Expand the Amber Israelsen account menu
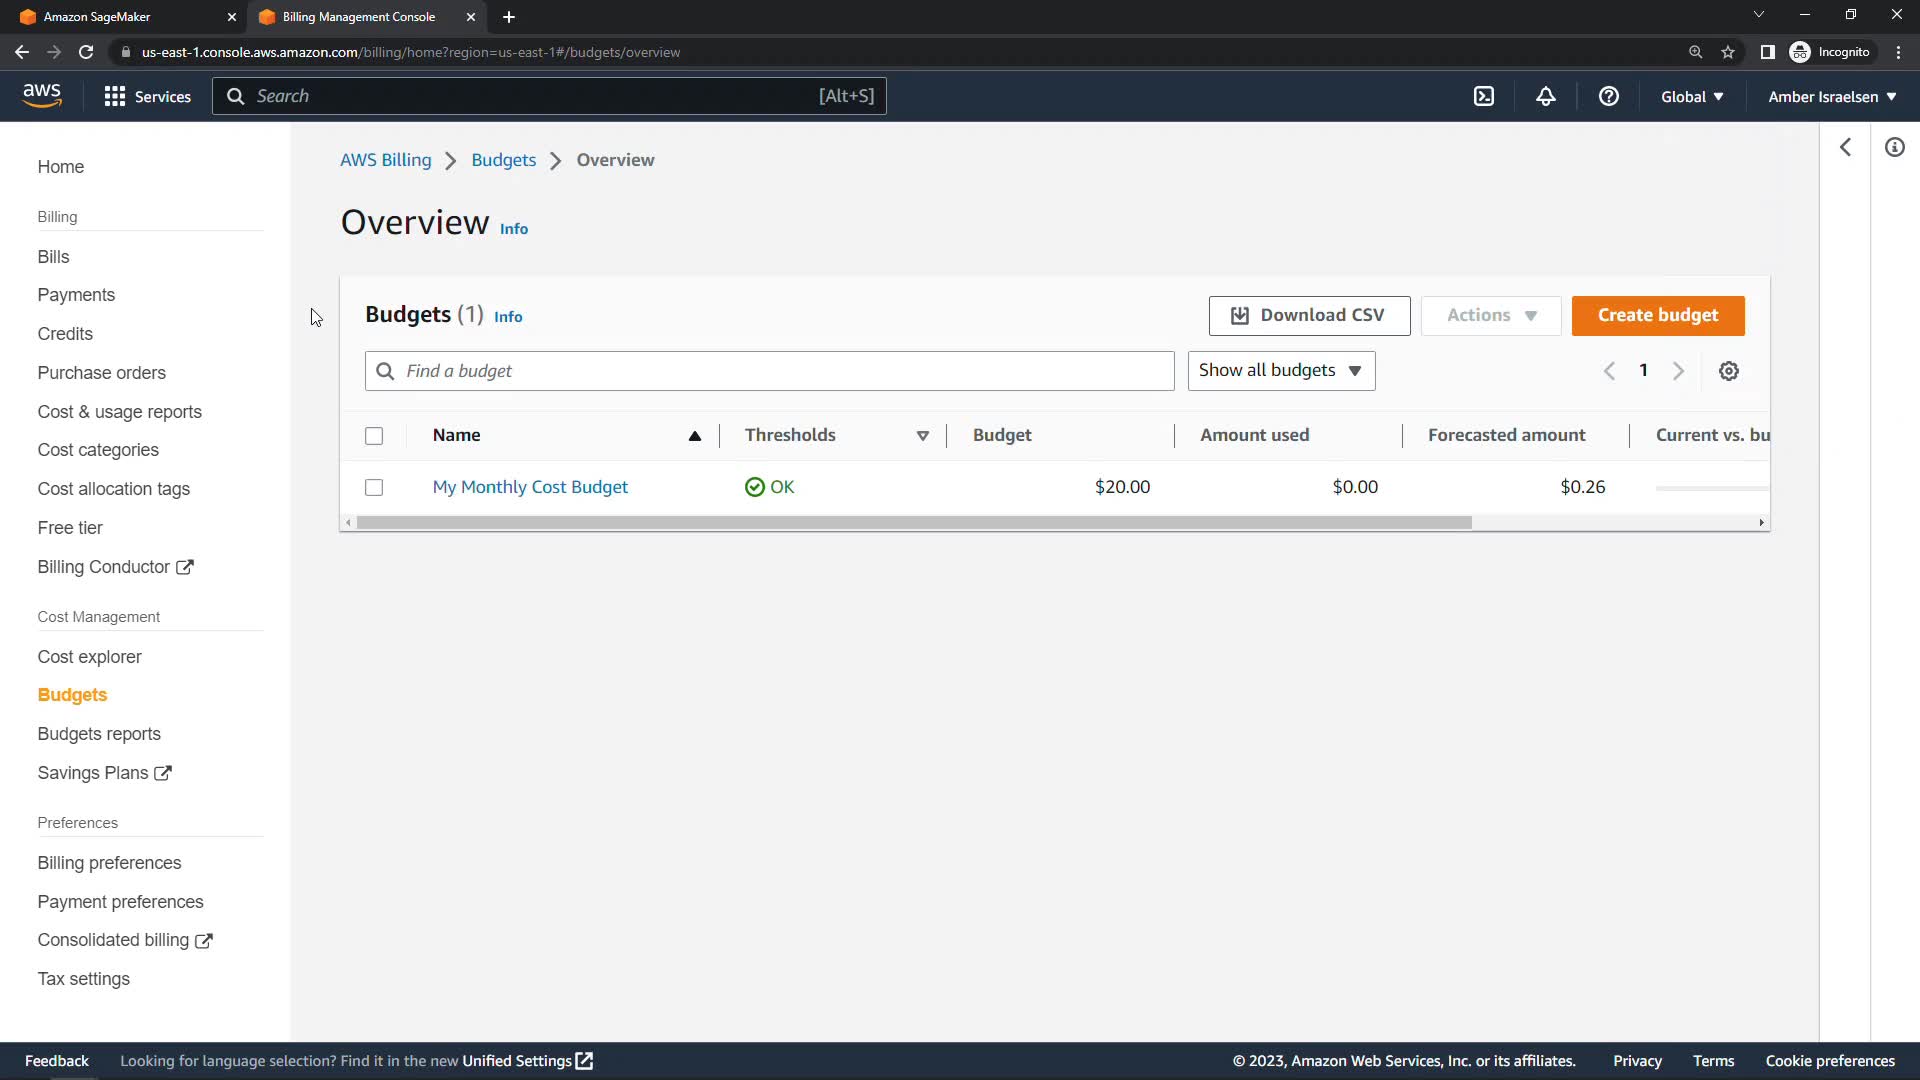The image size is (1920, 1080). [1832, 97]
